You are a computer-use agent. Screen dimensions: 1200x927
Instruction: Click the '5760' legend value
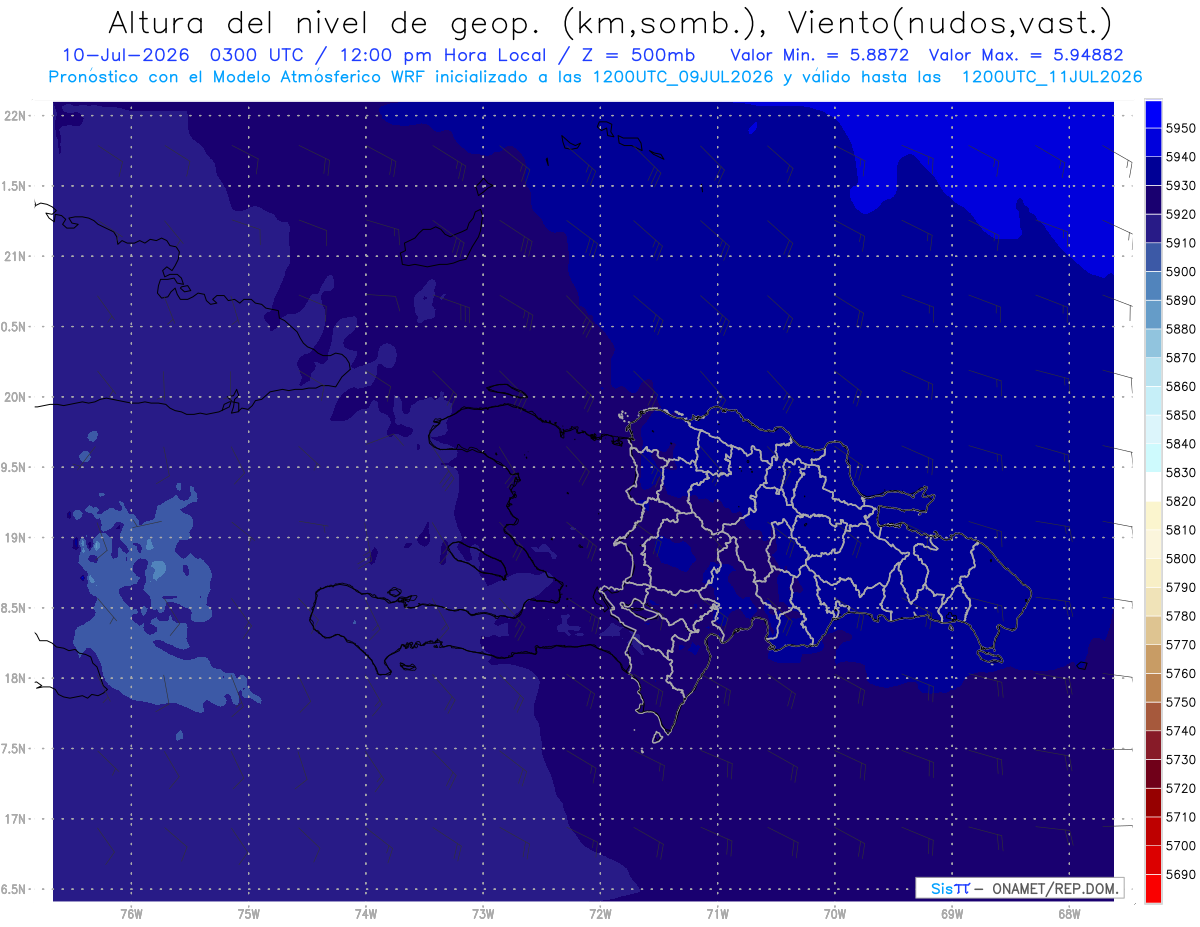pyautogui.click(x=1181, y=673)
